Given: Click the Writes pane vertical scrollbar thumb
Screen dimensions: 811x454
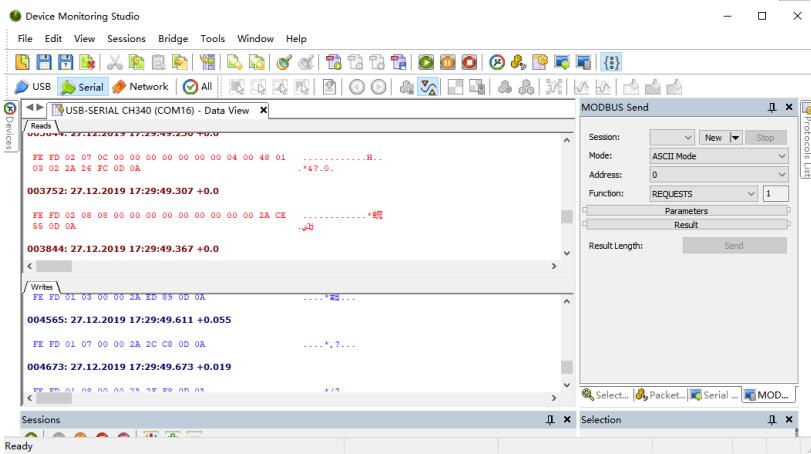Looking at the screenshot, I should (x=567, y=367).
